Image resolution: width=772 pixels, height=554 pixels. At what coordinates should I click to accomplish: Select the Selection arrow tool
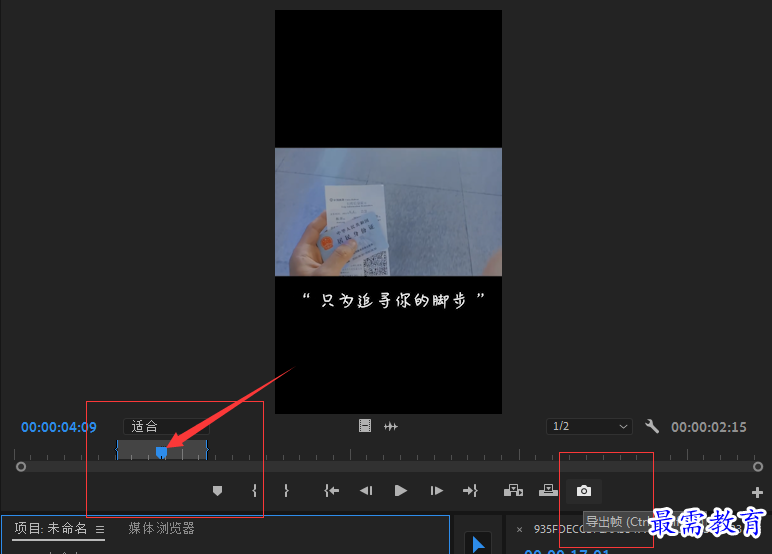pyautogui.click(x=478, y=544)
